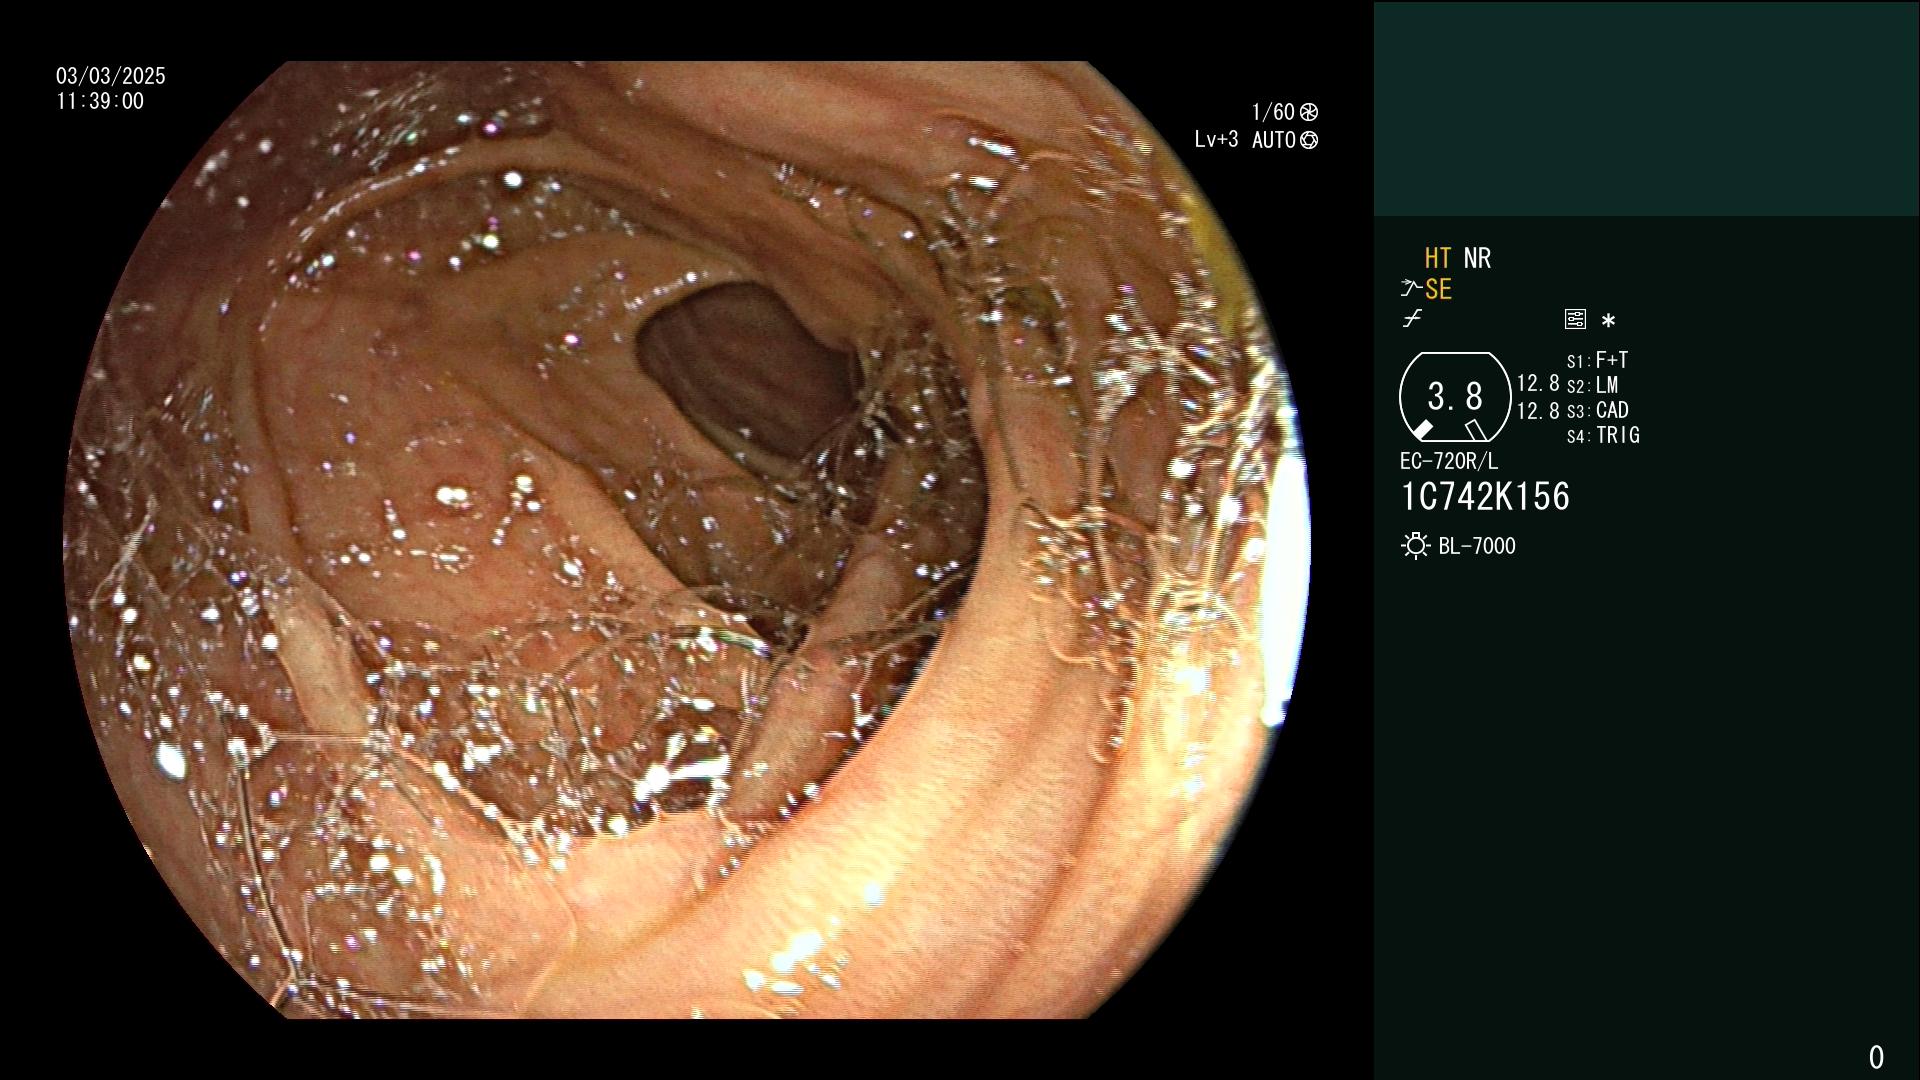Click the filled channel marker in scope diagram
Image resolution: width=1920 pixels, height=1080 pixels.
point(1422,430)
